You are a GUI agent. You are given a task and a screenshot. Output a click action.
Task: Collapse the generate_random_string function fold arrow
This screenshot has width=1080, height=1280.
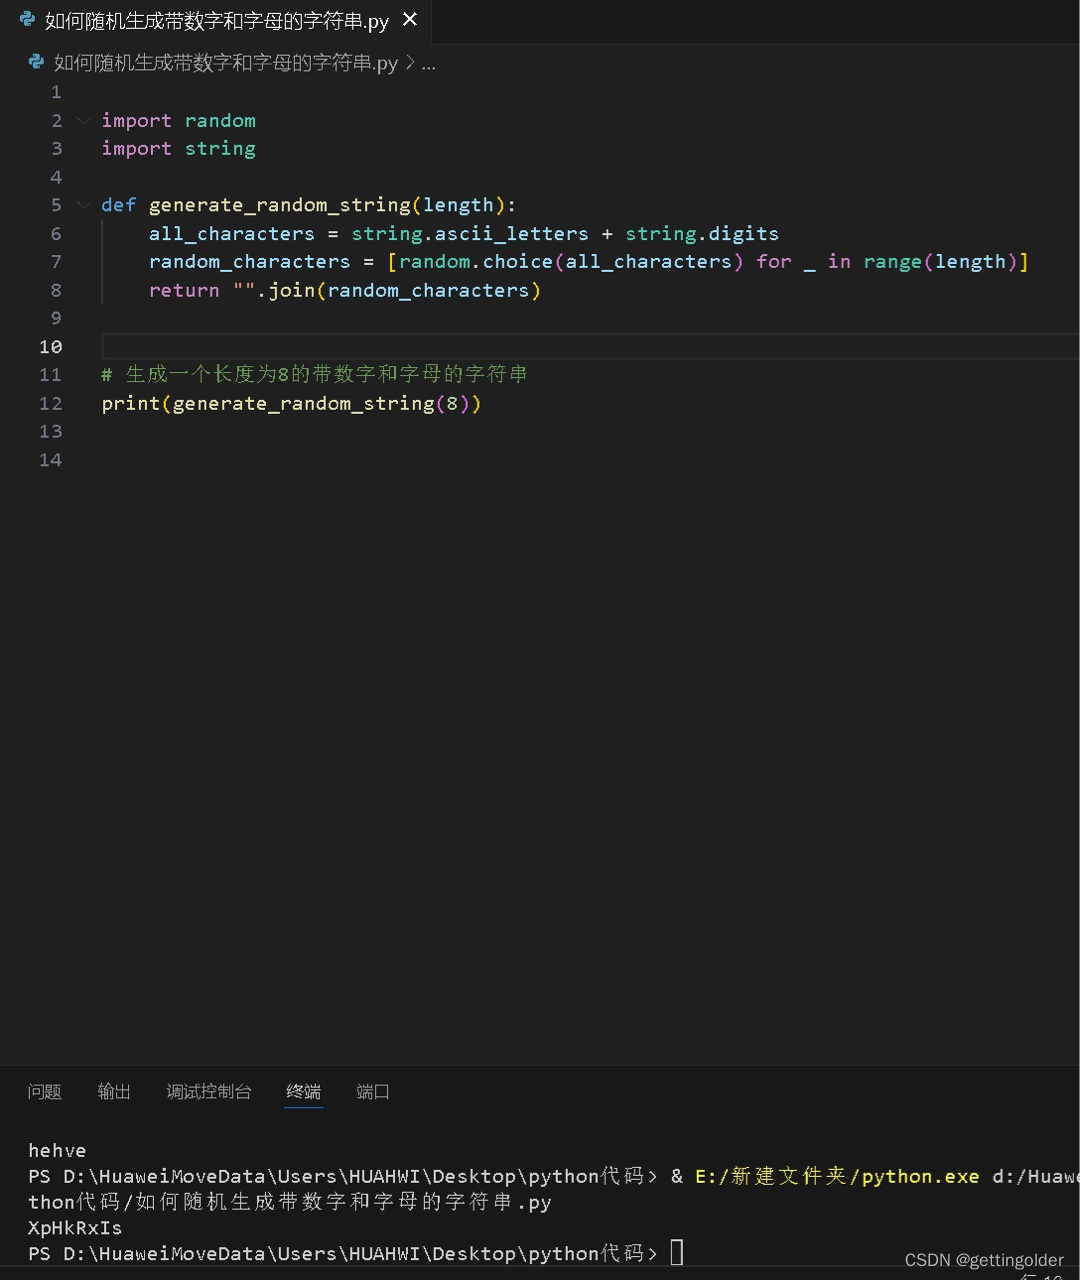83,205
